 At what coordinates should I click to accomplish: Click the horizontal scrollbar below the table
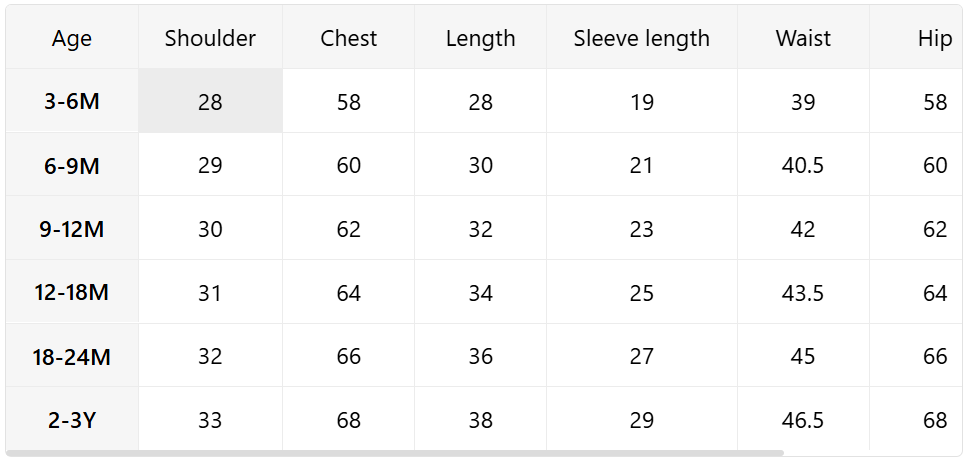pyautogui.click(x=394, y=453)
